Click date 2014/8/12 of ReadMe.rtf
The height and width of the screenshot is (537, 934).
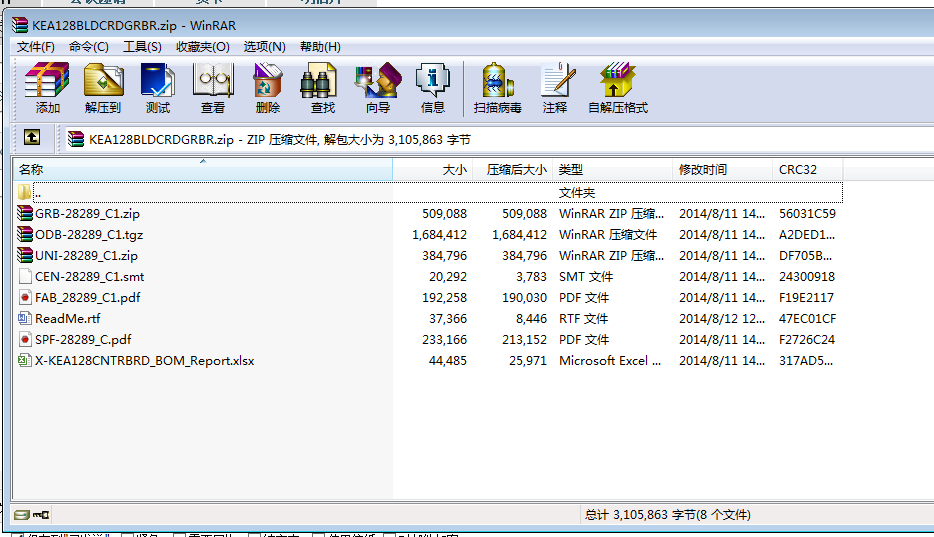(722, 319)
